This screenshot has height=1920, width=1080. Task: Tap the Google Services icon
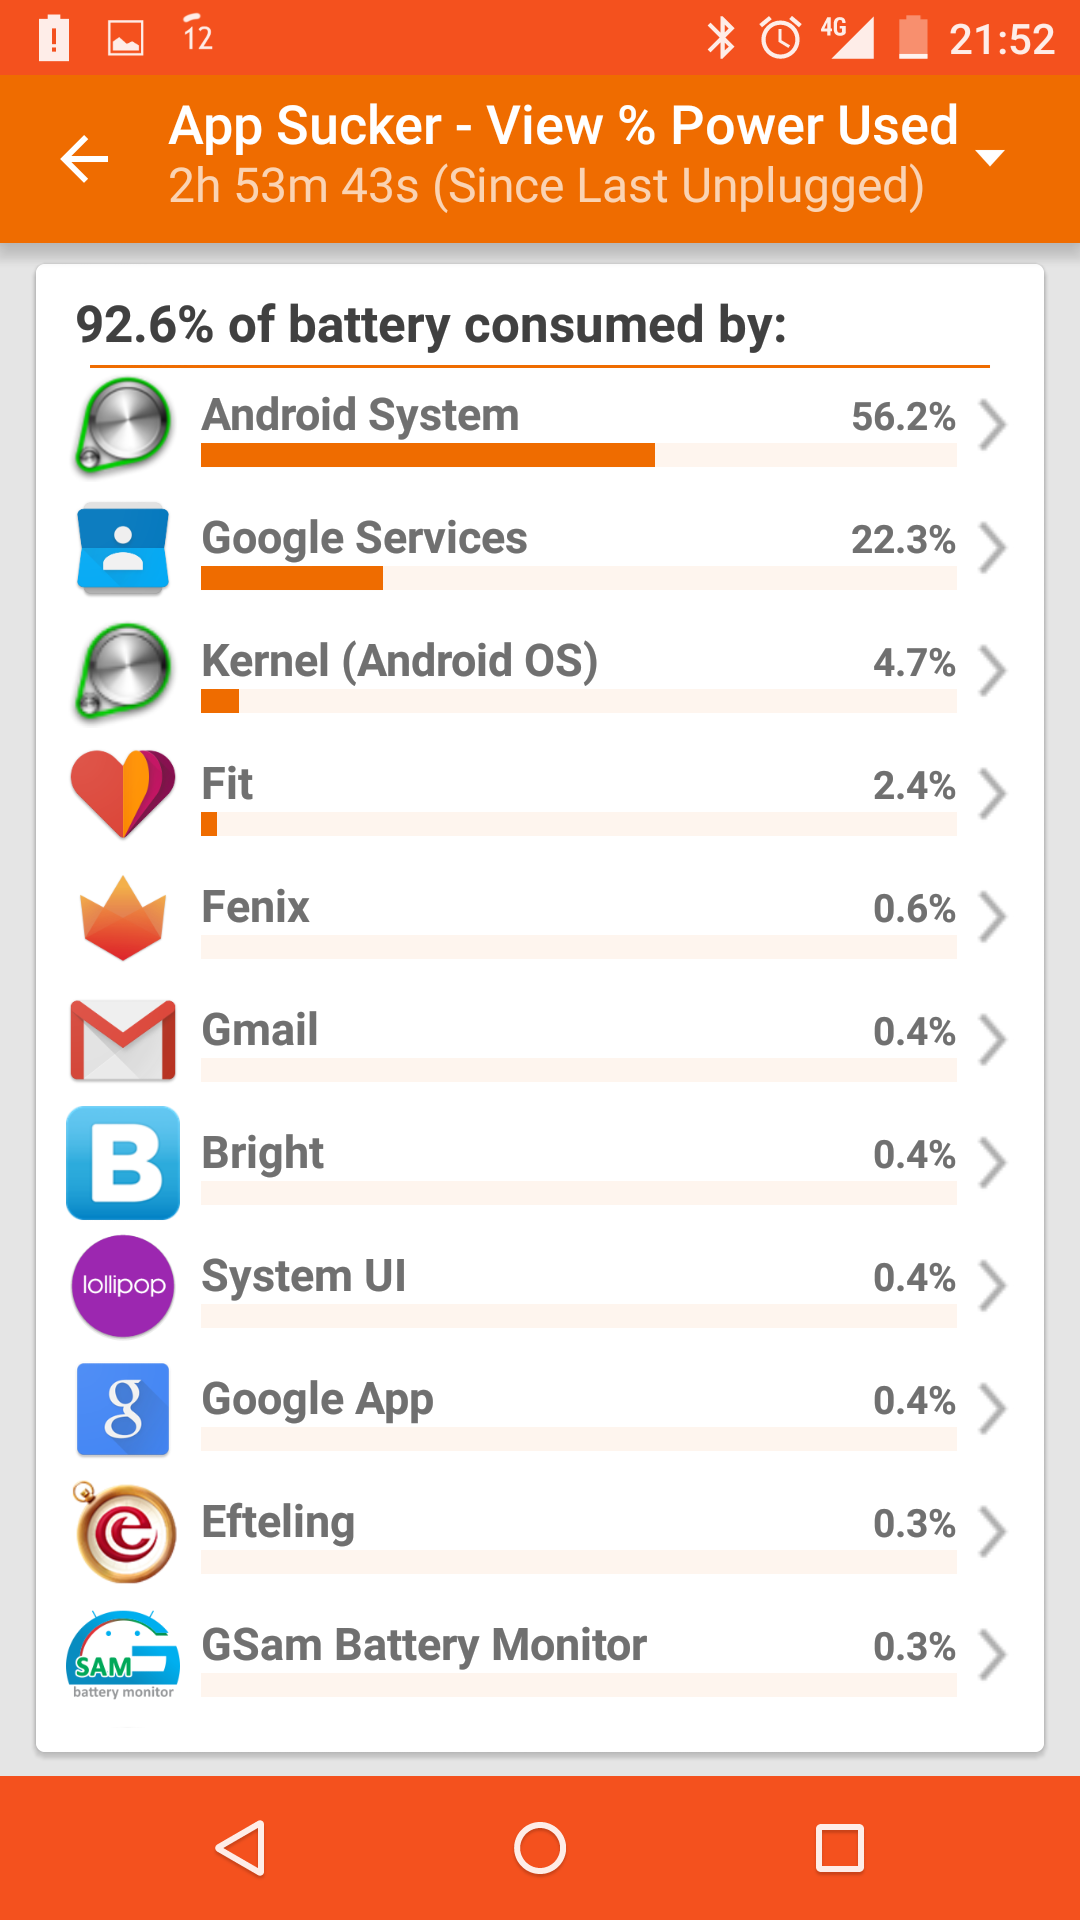pyautogui.click(x=123, y=548)
